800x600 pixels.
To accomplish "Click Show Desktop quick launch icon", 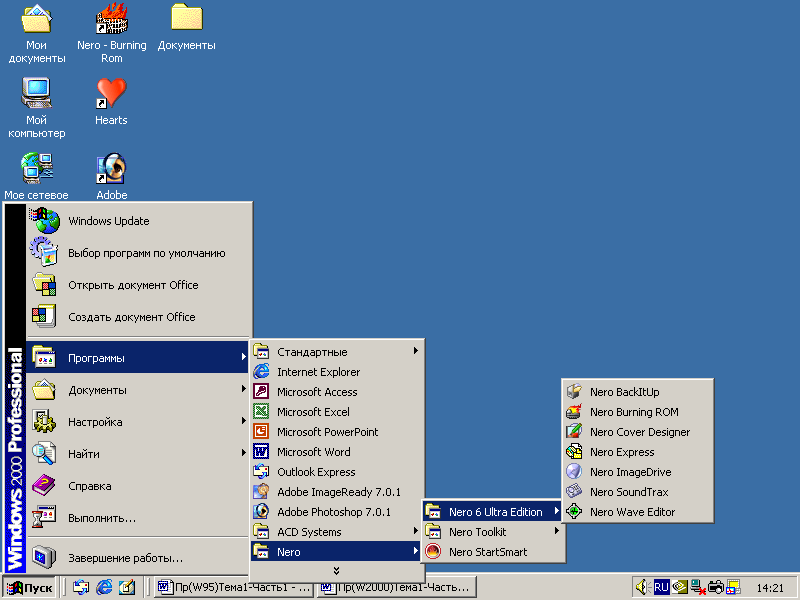I will pos(127,588).
